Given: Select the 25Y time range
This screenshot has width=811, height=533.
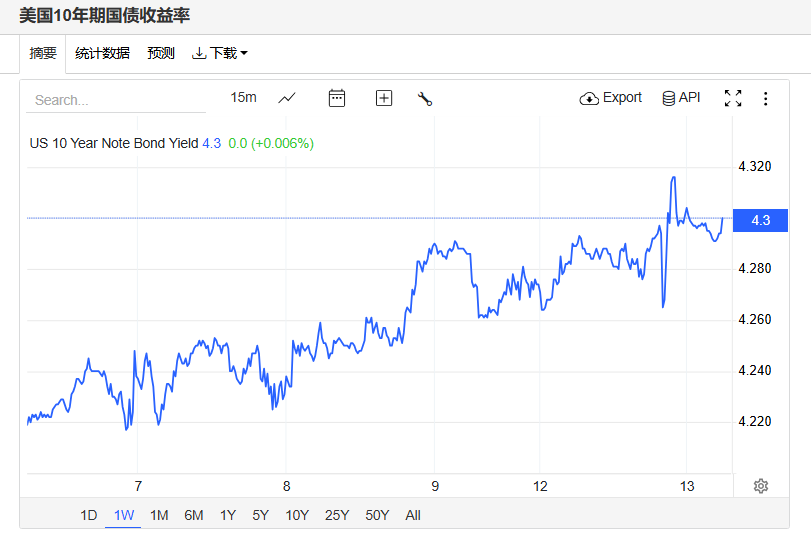Looking at the screenshot, I should (x=337, y=515).
